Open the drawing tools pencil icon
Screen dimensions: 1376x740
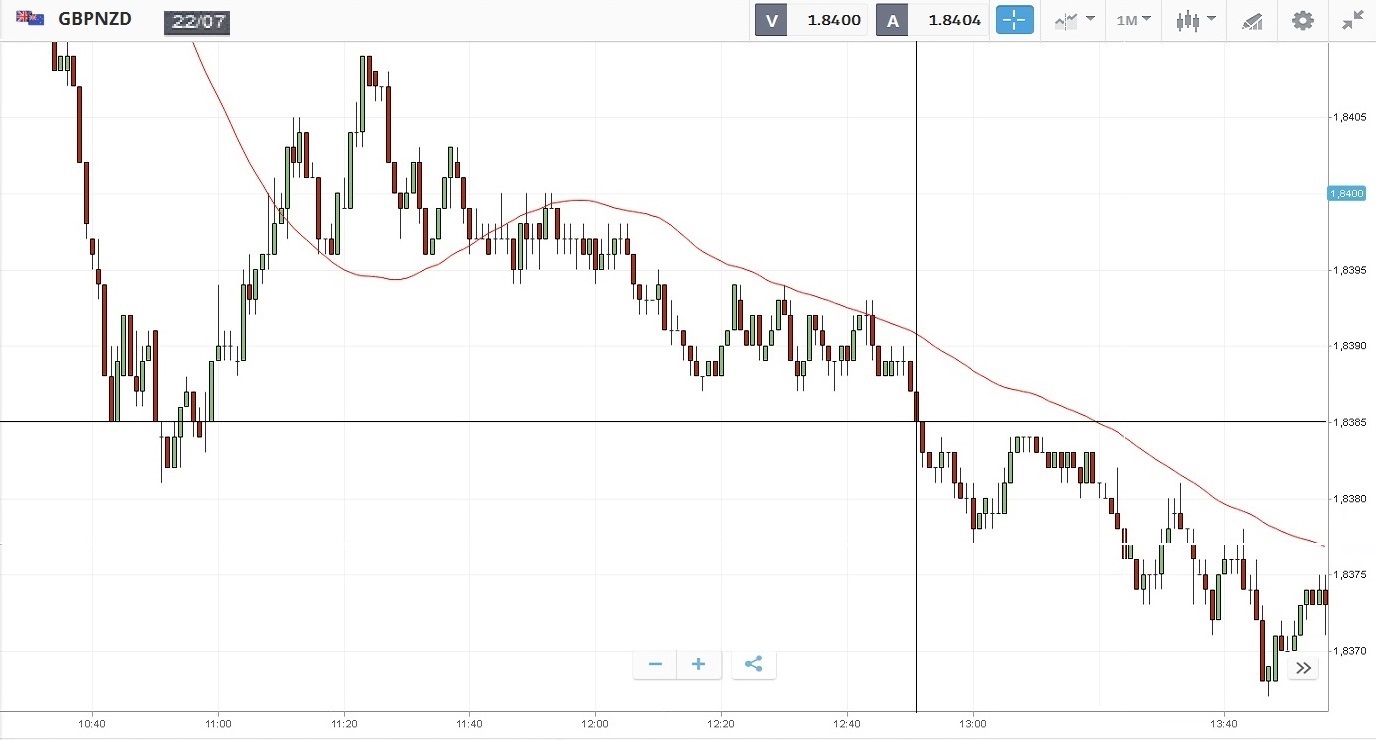(1251, 20)
